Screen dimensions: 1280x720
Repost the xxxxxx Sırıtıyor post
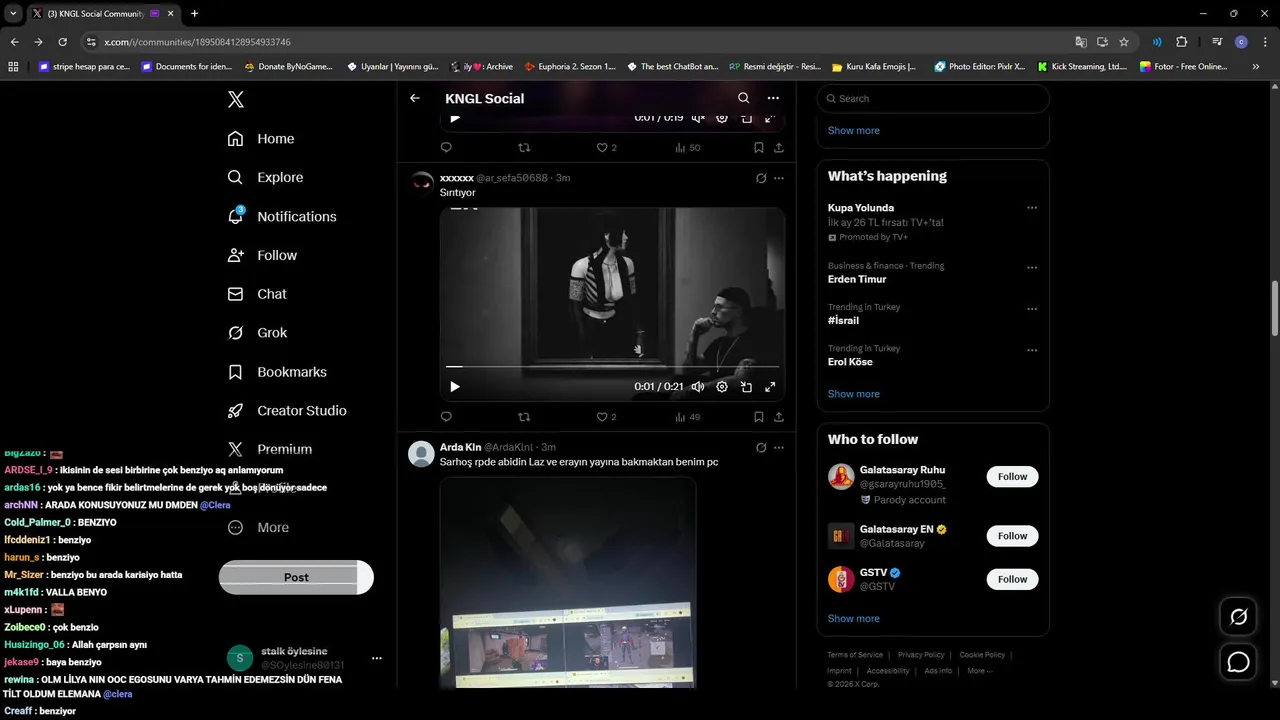pyautogui.click(x=524, y=417)
